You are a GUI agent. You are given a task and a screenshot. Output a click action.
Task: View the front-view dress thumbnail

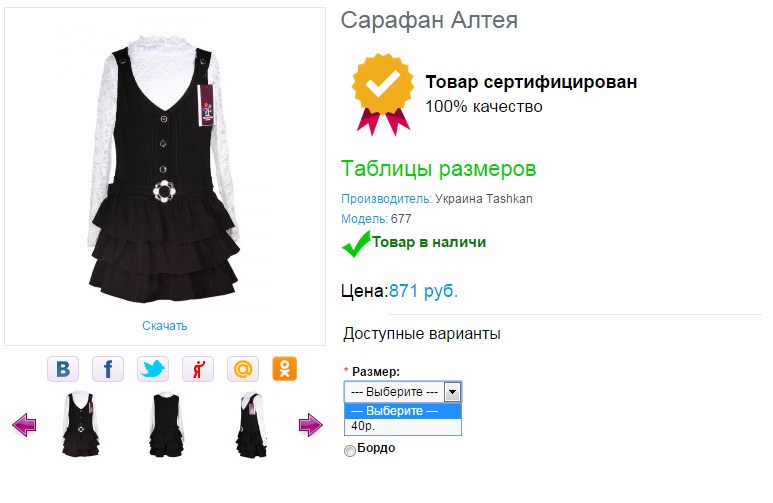point(80,425)
